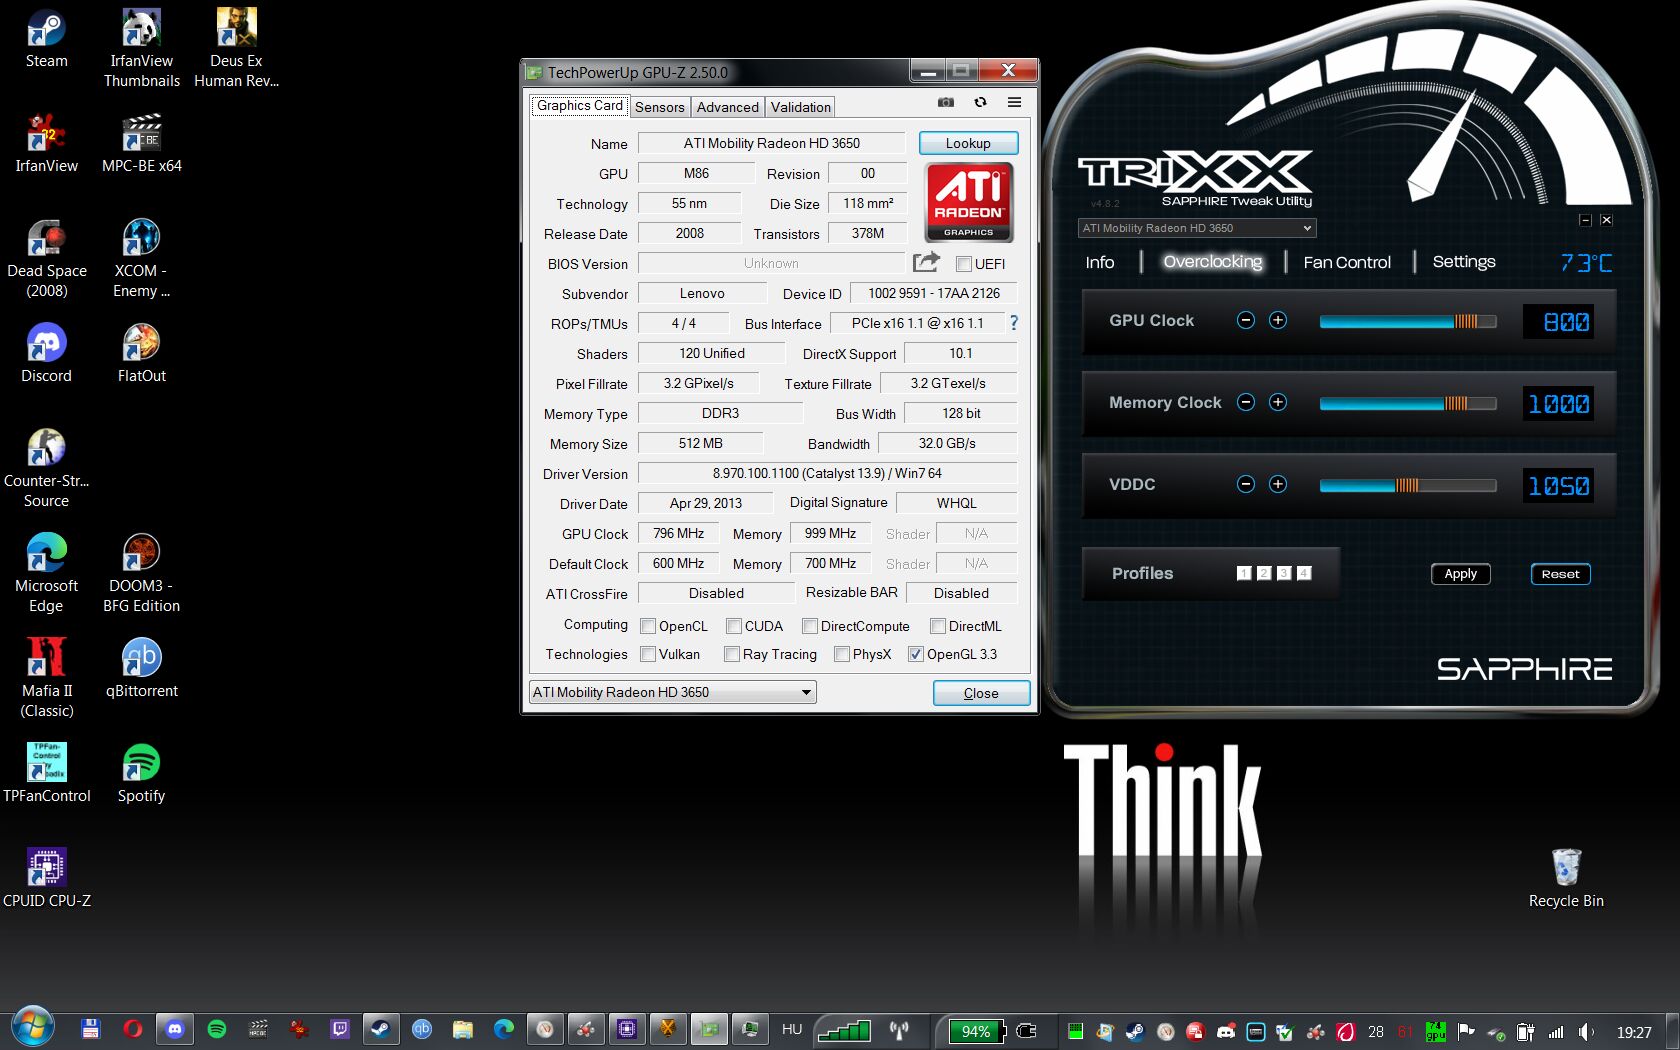This screenshot has width=1680, height=1050.
Task: Increase VDDC with plus button
Action: 1277,484
